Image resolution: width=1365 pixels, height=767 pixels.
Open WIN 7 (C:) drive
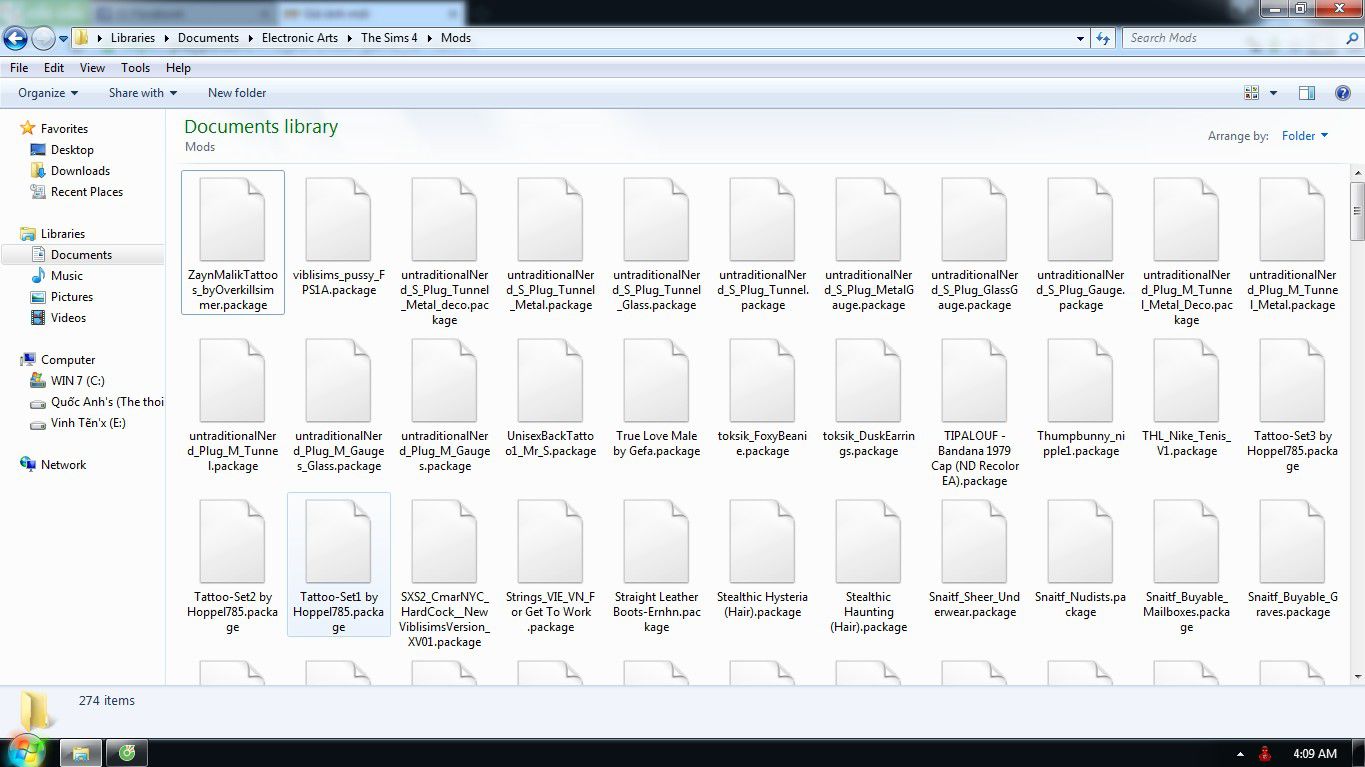click(x=77, y=381)
